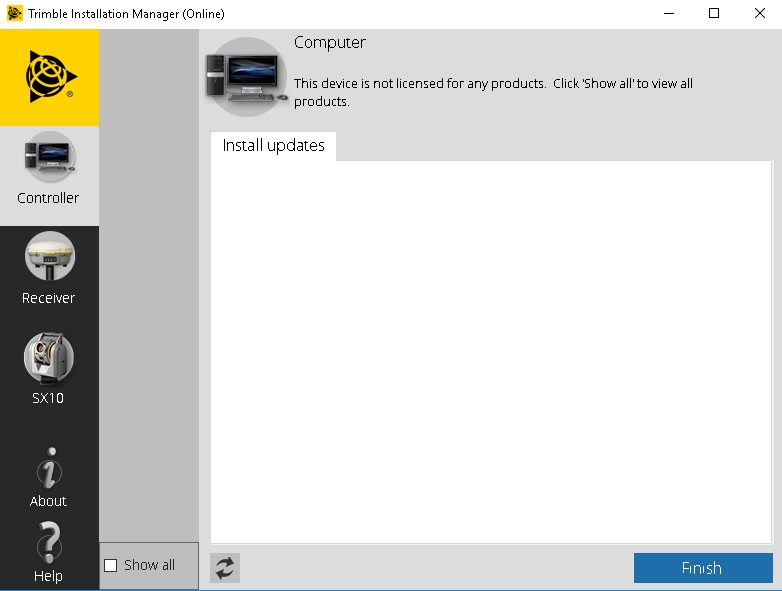782x591 pixels.
Task: Click the 'not licensed for any products' message
Action: pos(493,92)
